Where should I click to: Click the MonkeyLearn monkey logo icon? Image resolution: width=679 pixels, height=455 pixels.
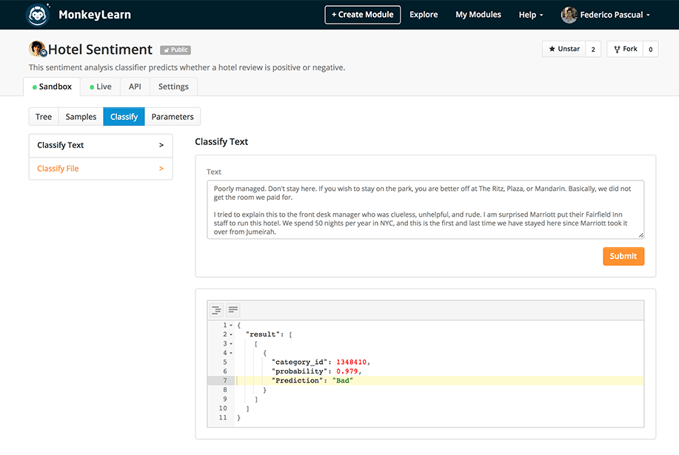[x=37, y=15]
